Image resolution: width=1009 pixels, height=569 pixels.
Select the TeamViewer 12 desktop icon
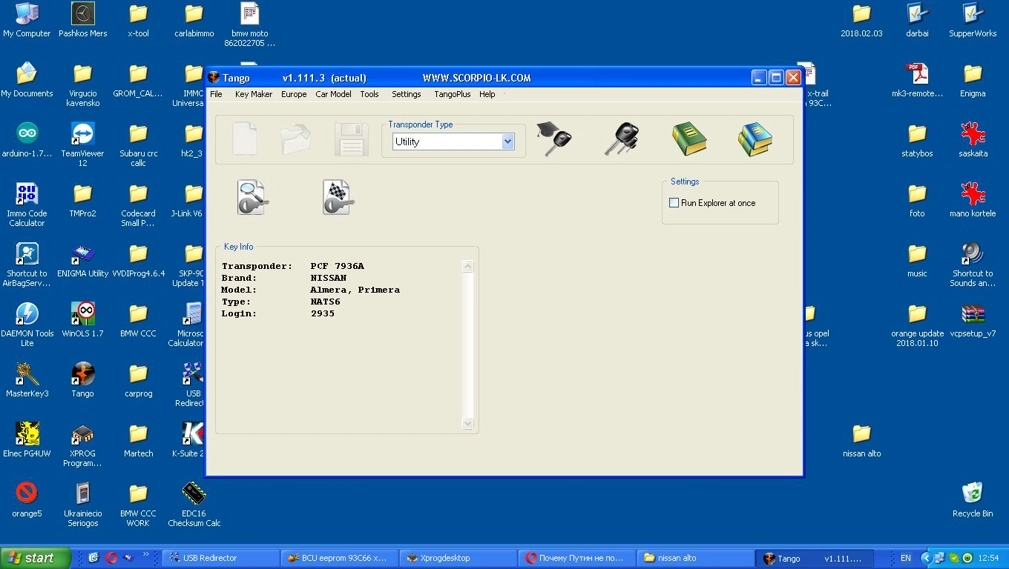point(82,144)
